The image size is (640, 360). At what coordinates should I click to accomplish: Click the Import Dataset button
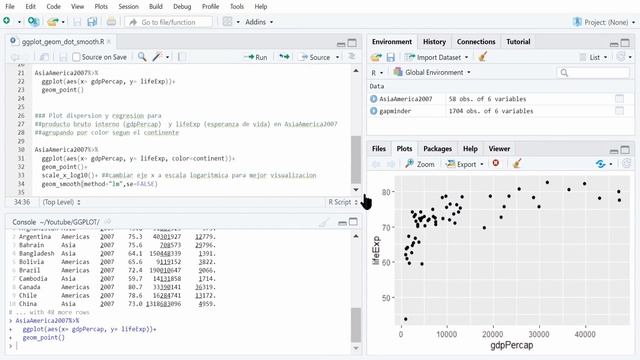[433, 57]
